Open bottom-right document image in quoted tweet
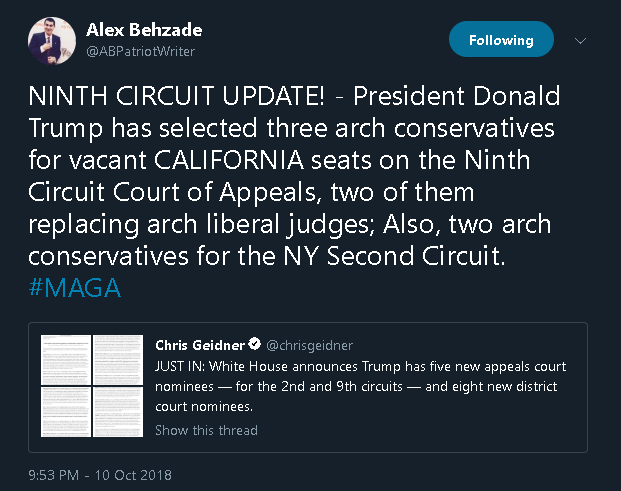621x491 pixels. (x=119, y=413)
